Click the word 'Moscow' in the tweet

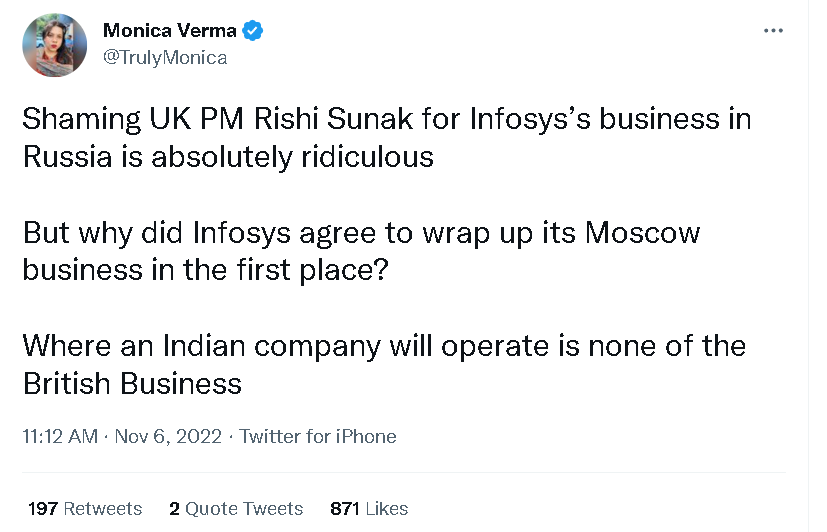[642, 234]
